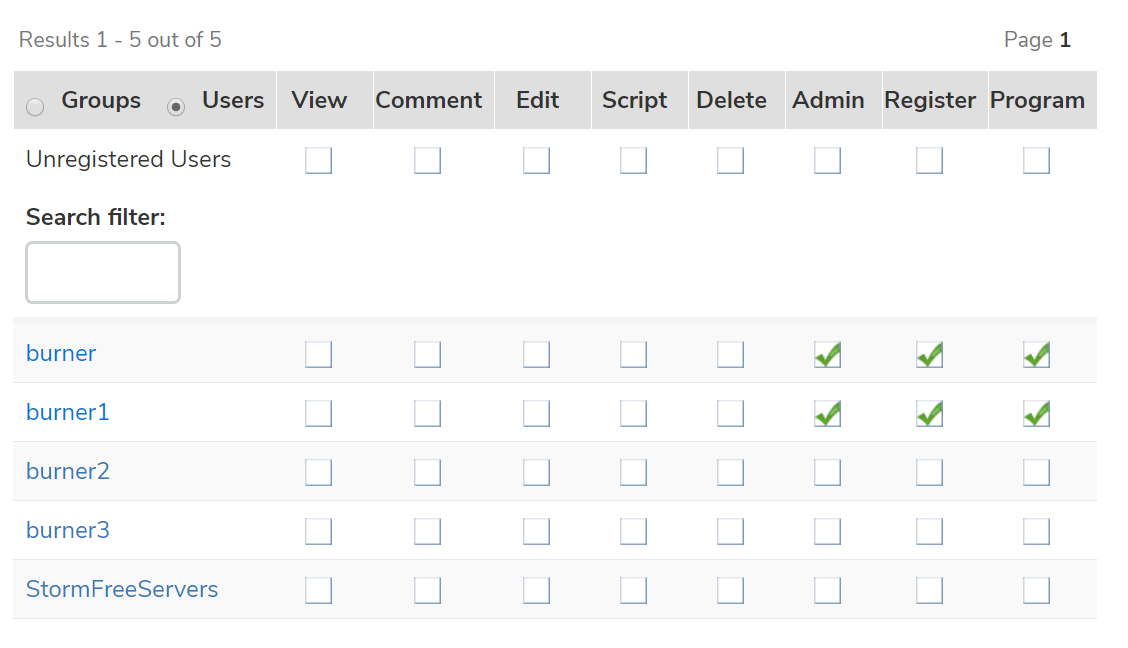Select the Groups radio button
The height and width of the screenshot is (648, 1128).
tap(35, 107)
